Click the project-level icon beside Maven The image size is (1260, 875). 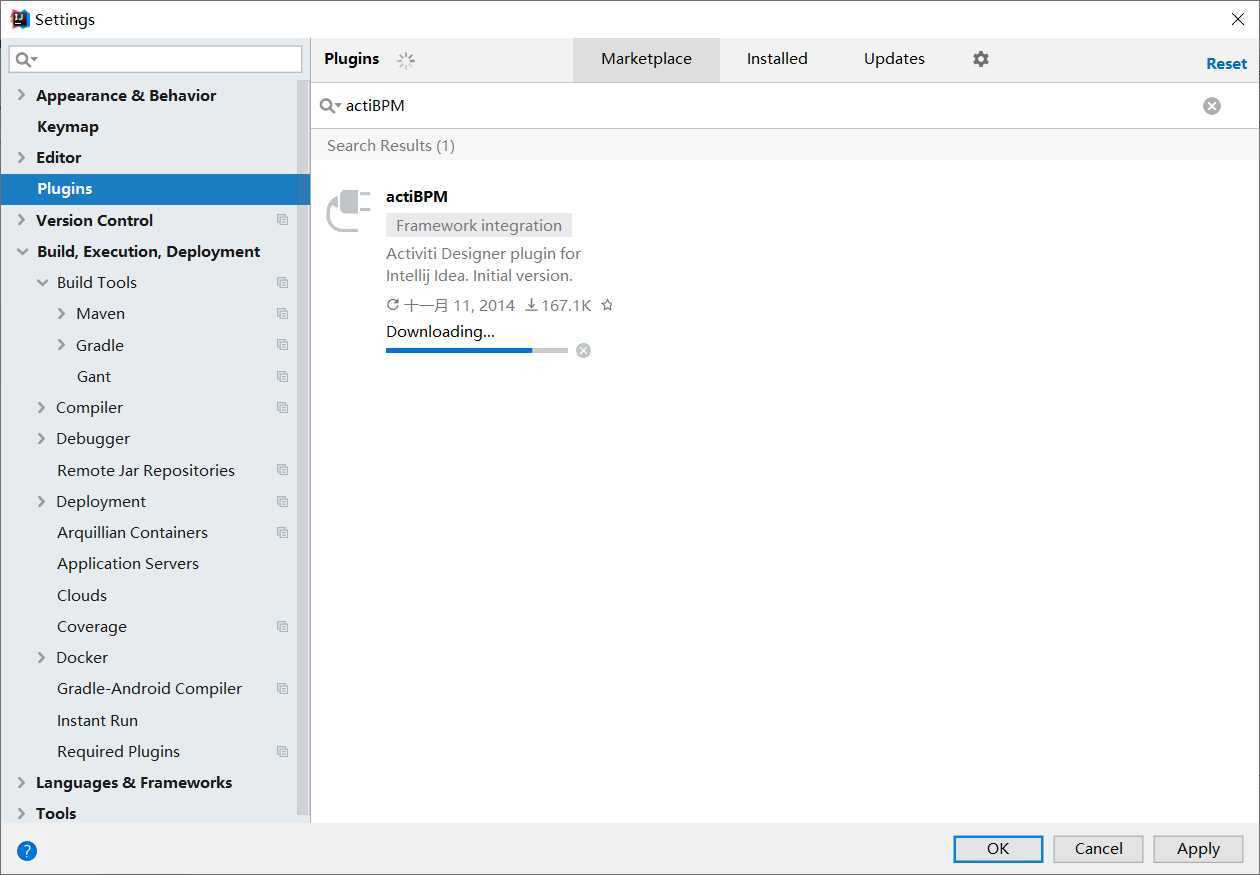pos(282,314)
